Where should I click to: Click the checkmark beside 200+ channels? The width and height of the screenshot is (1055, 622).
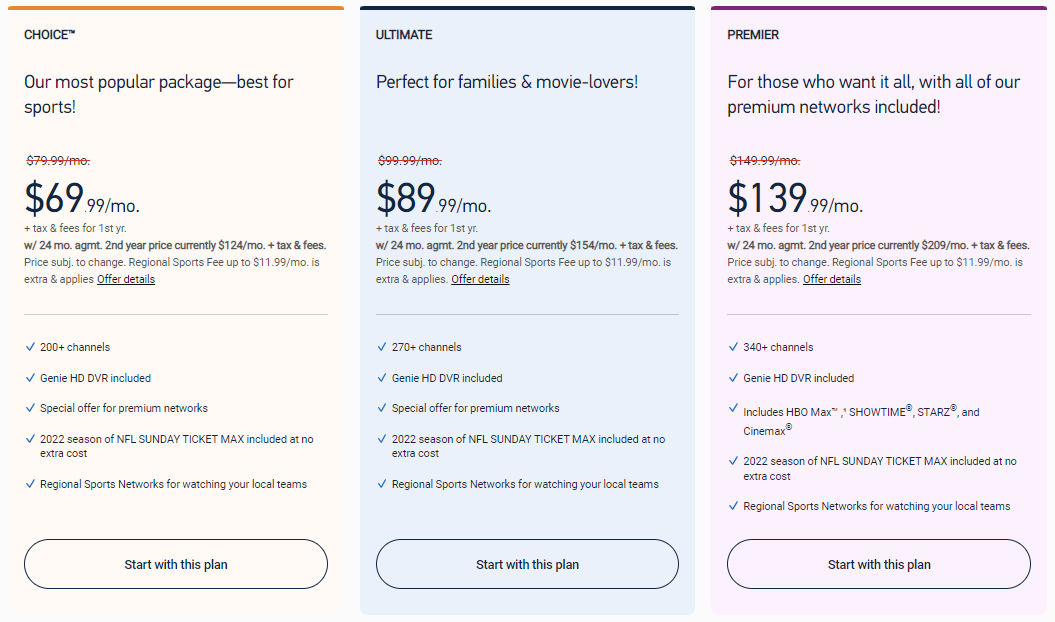30,347
